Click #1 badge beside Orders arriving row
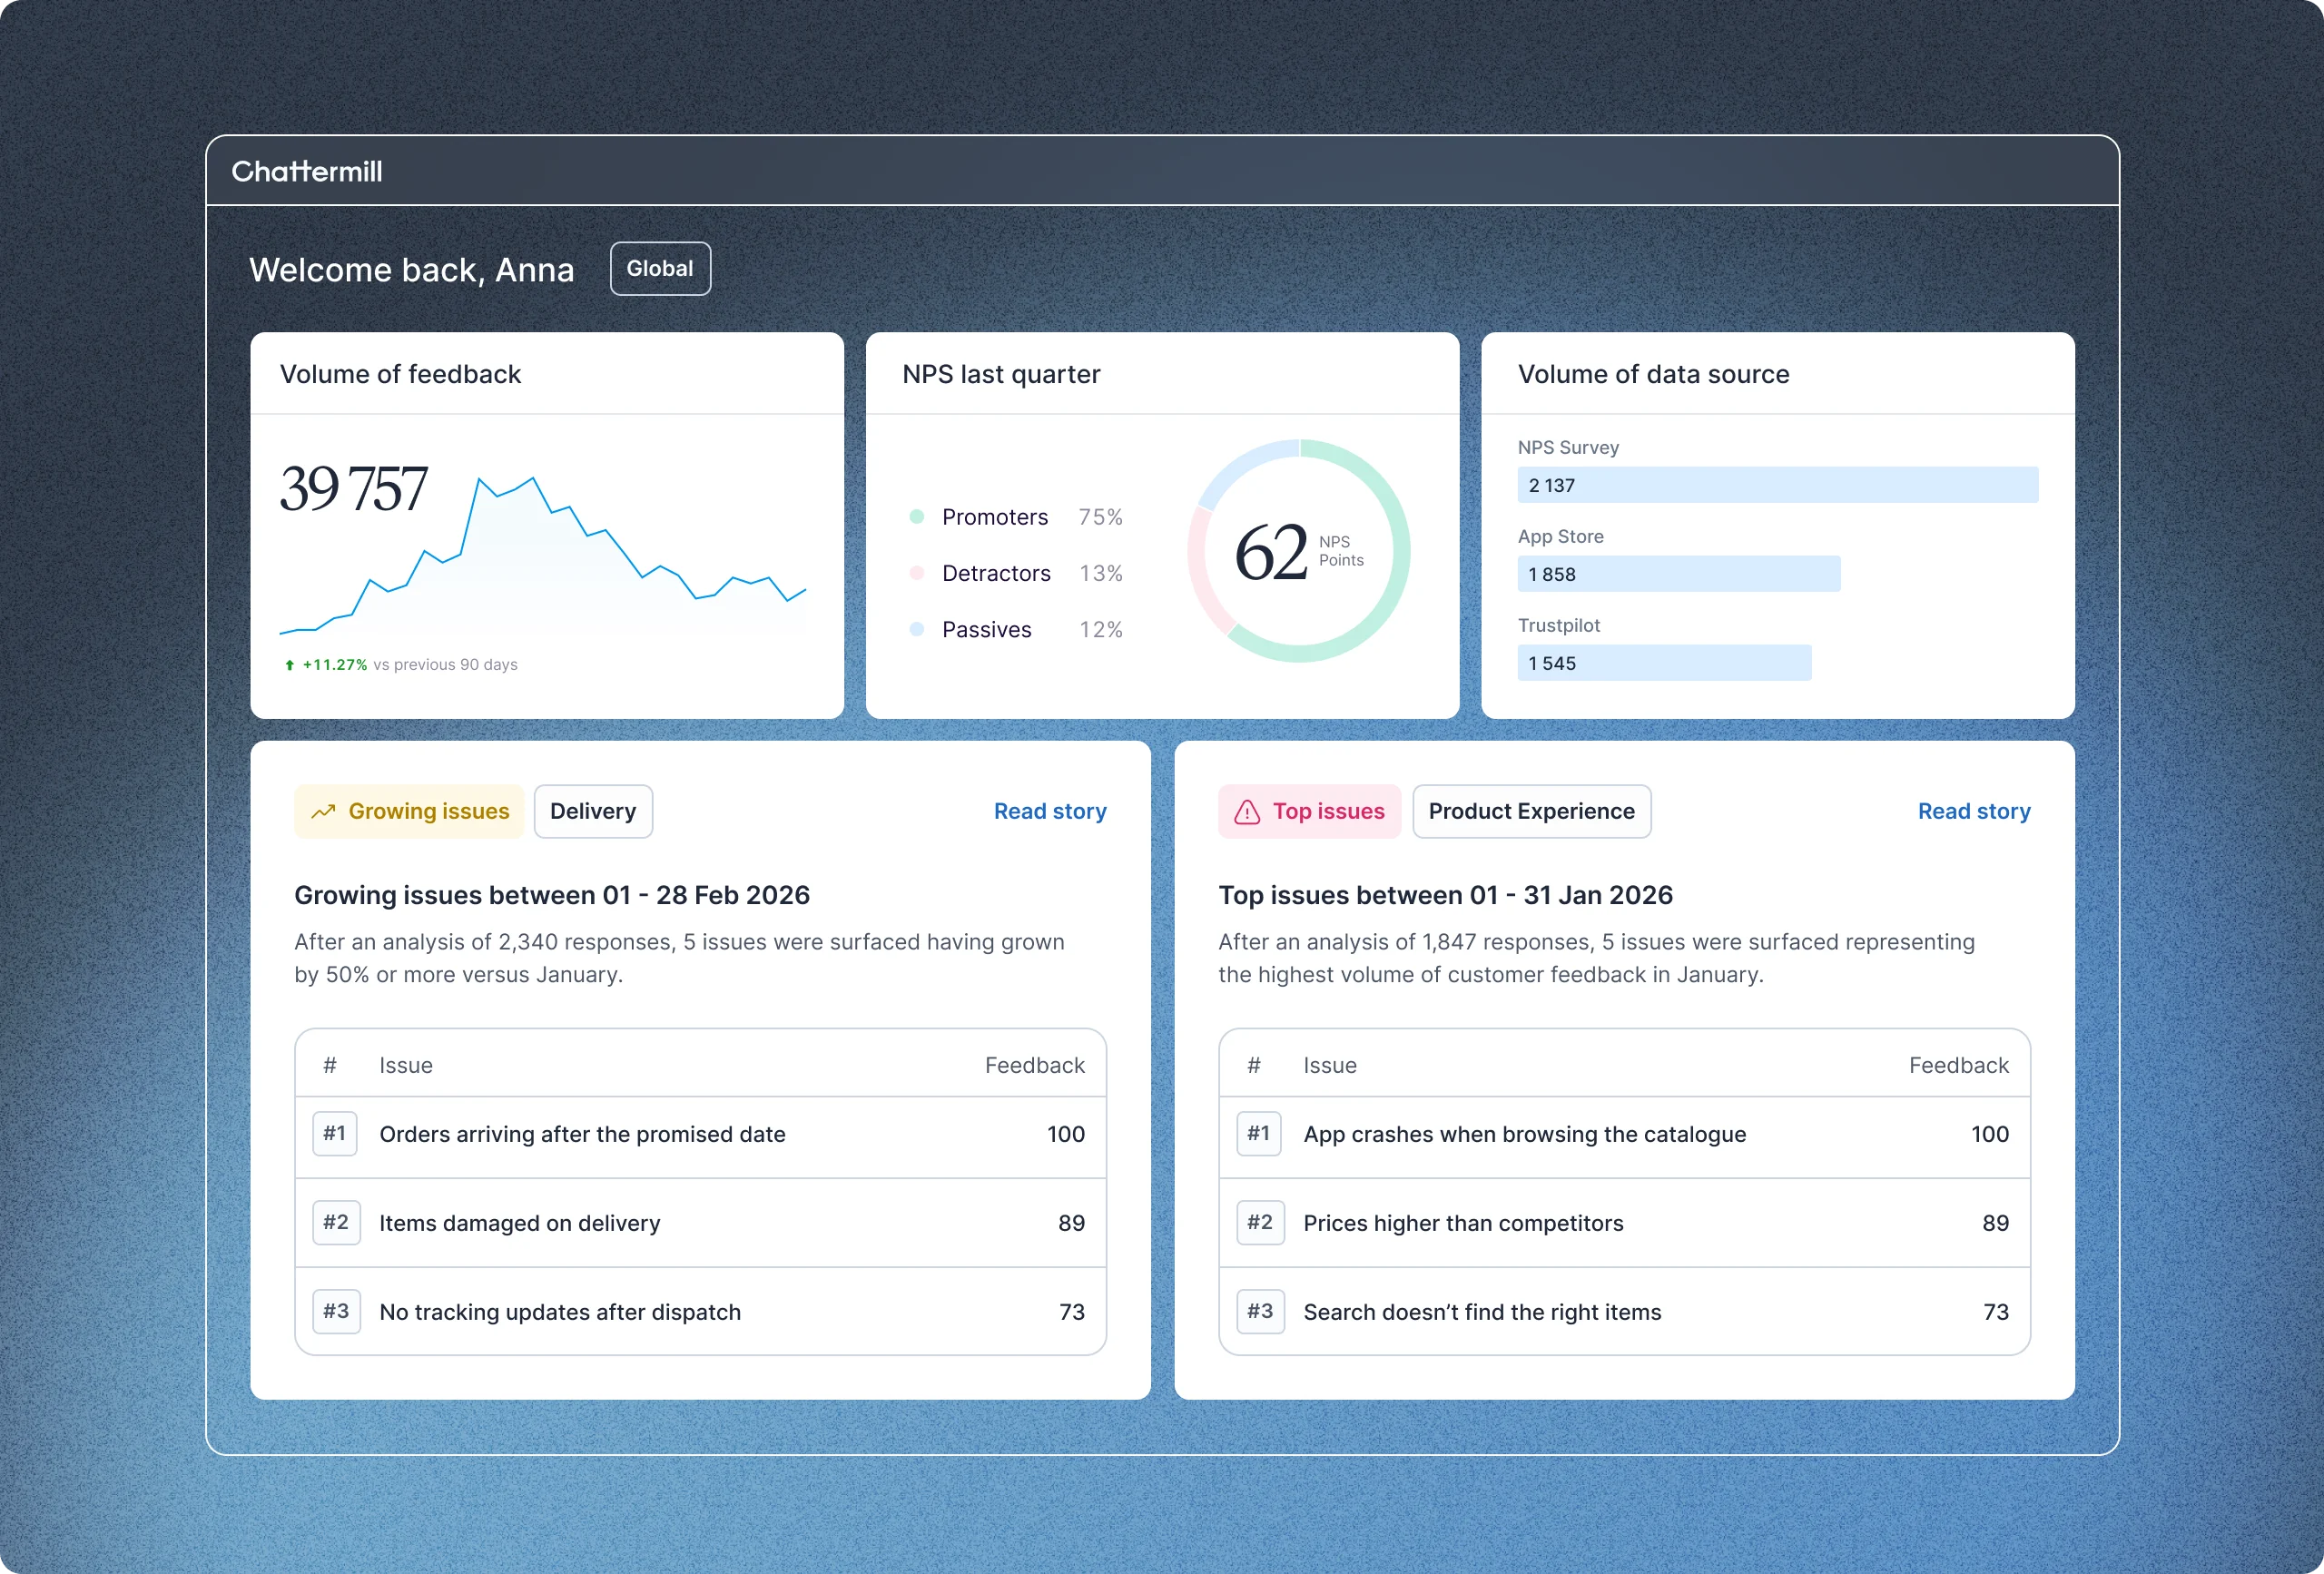The height and width of the screenshot is (1574, 2324). [x=335, y=1134]
